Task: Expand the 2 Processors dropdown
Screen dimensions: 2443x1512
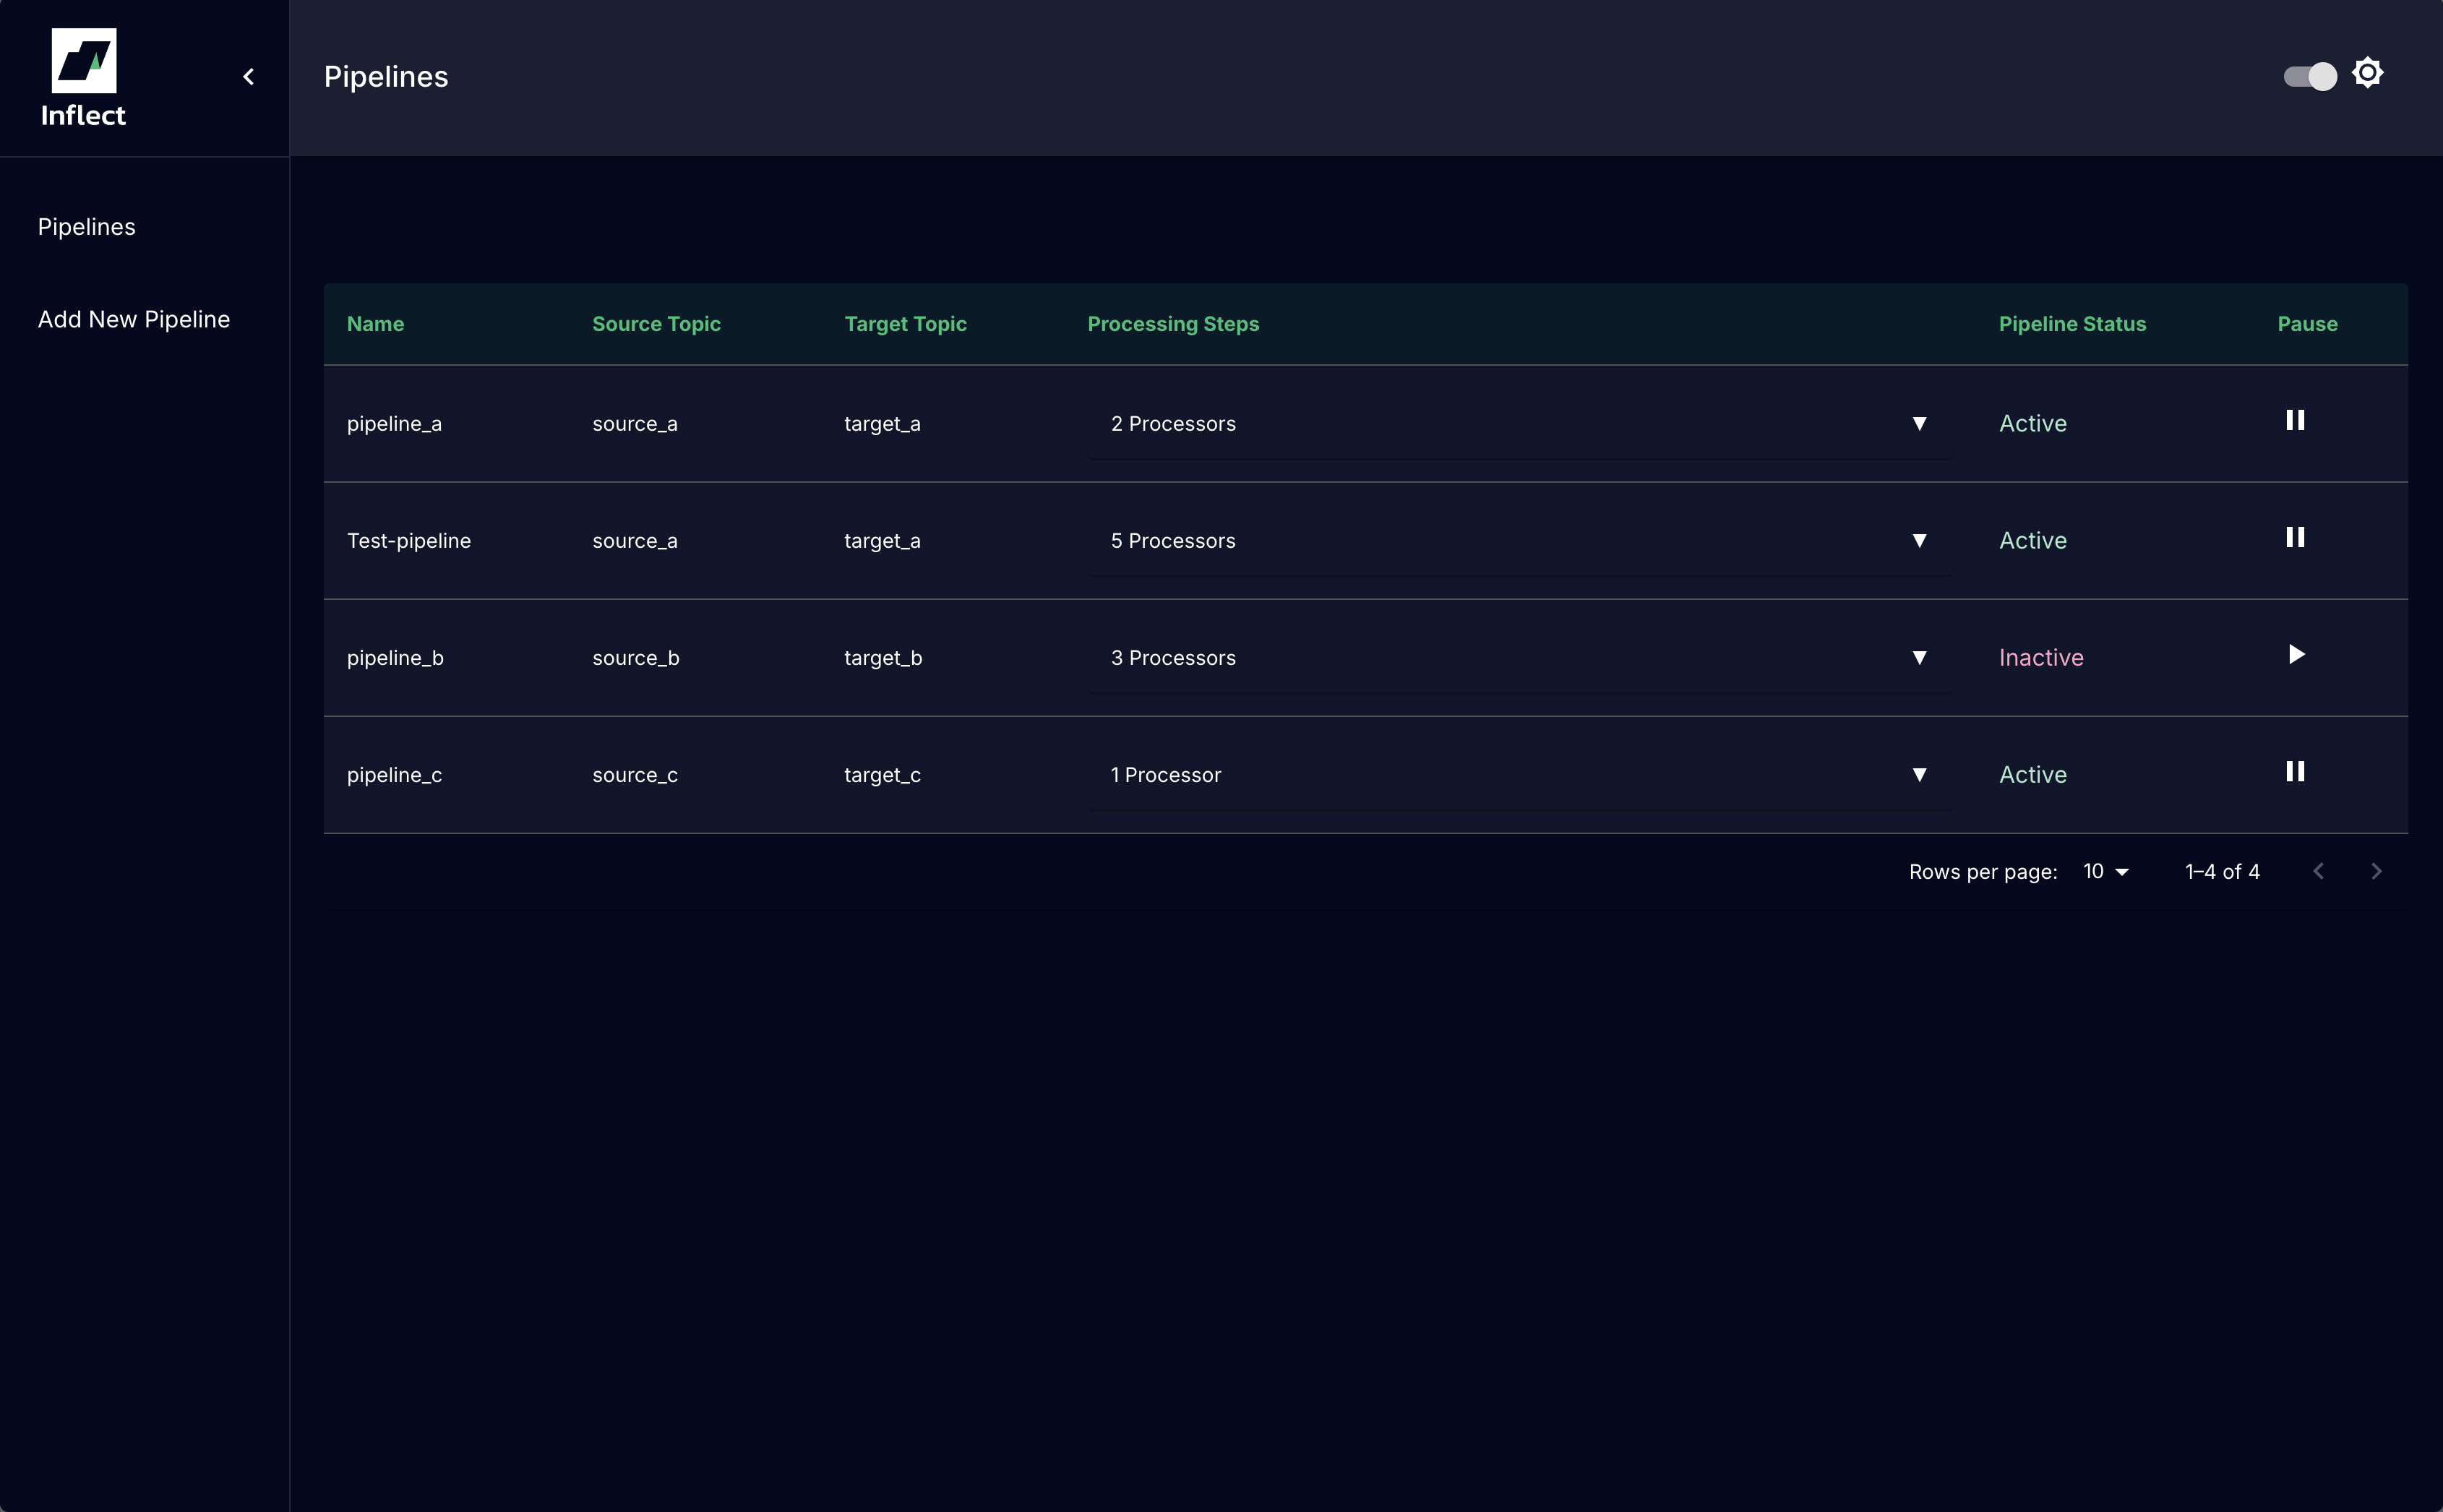Action: pos(1519,424)
